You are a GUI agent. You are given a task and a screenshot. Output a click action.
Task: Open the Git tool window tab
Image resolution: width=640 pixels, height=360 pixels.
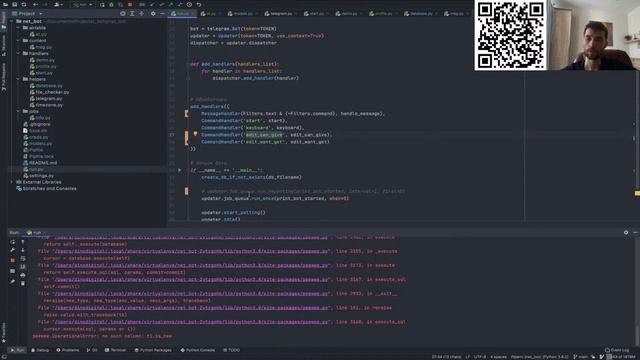pyautogui.click(x=92, y=350)
